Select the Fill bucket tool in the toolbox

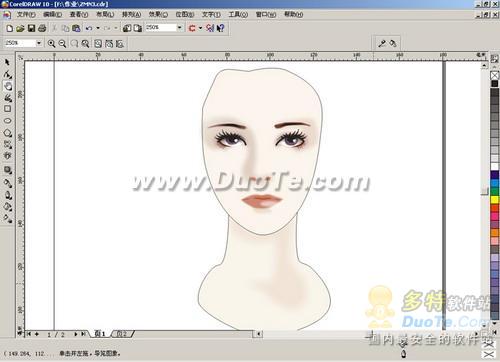click(x=8, y=207)
